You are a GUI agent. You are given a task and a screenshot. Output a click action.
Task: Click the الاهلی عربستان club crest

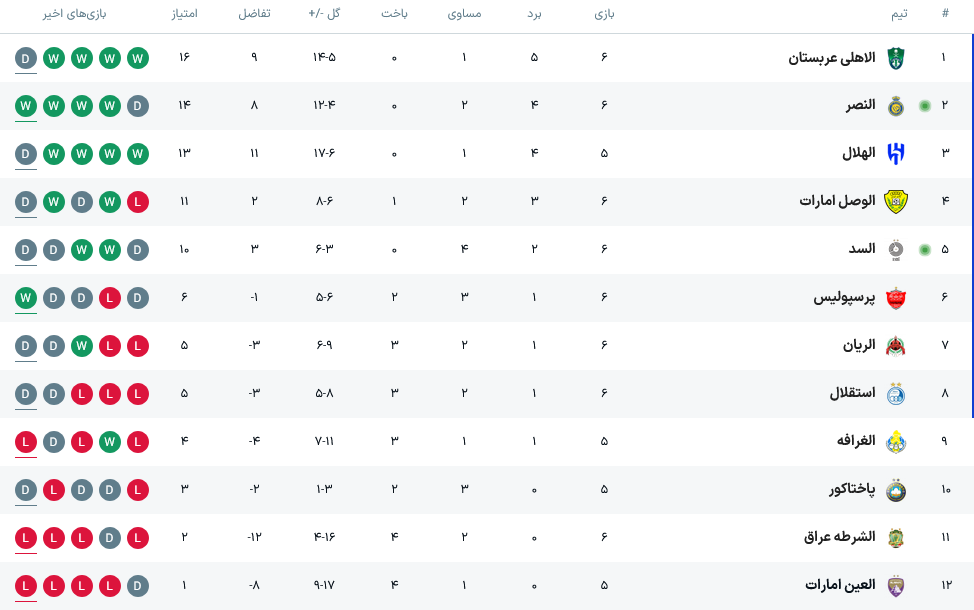pyautogui.click(x=896, y=58)
